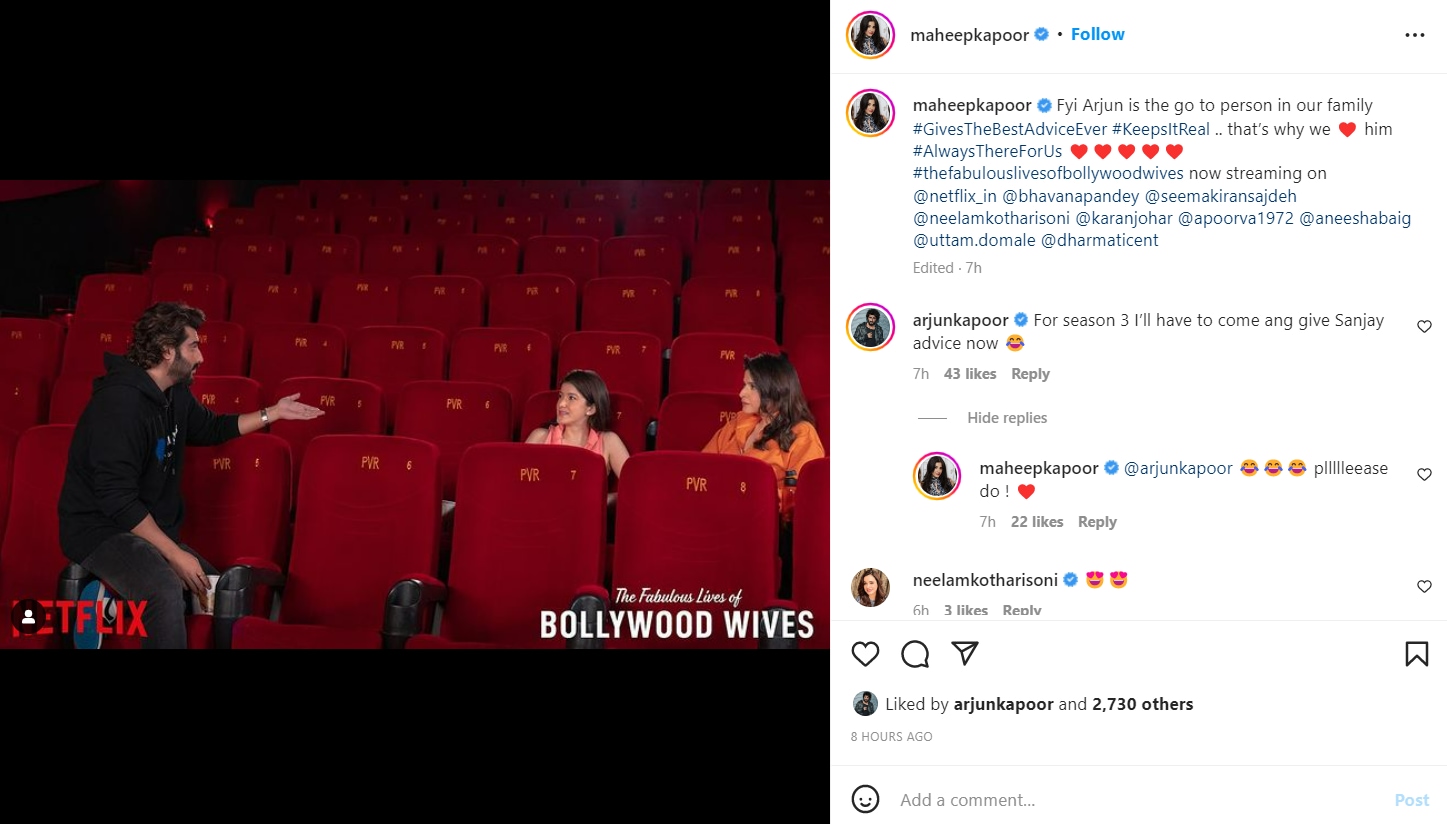Reply to arjunkapoor's comment
The height and width of the screenshot is (824, 1447).
coord(1030,374)
